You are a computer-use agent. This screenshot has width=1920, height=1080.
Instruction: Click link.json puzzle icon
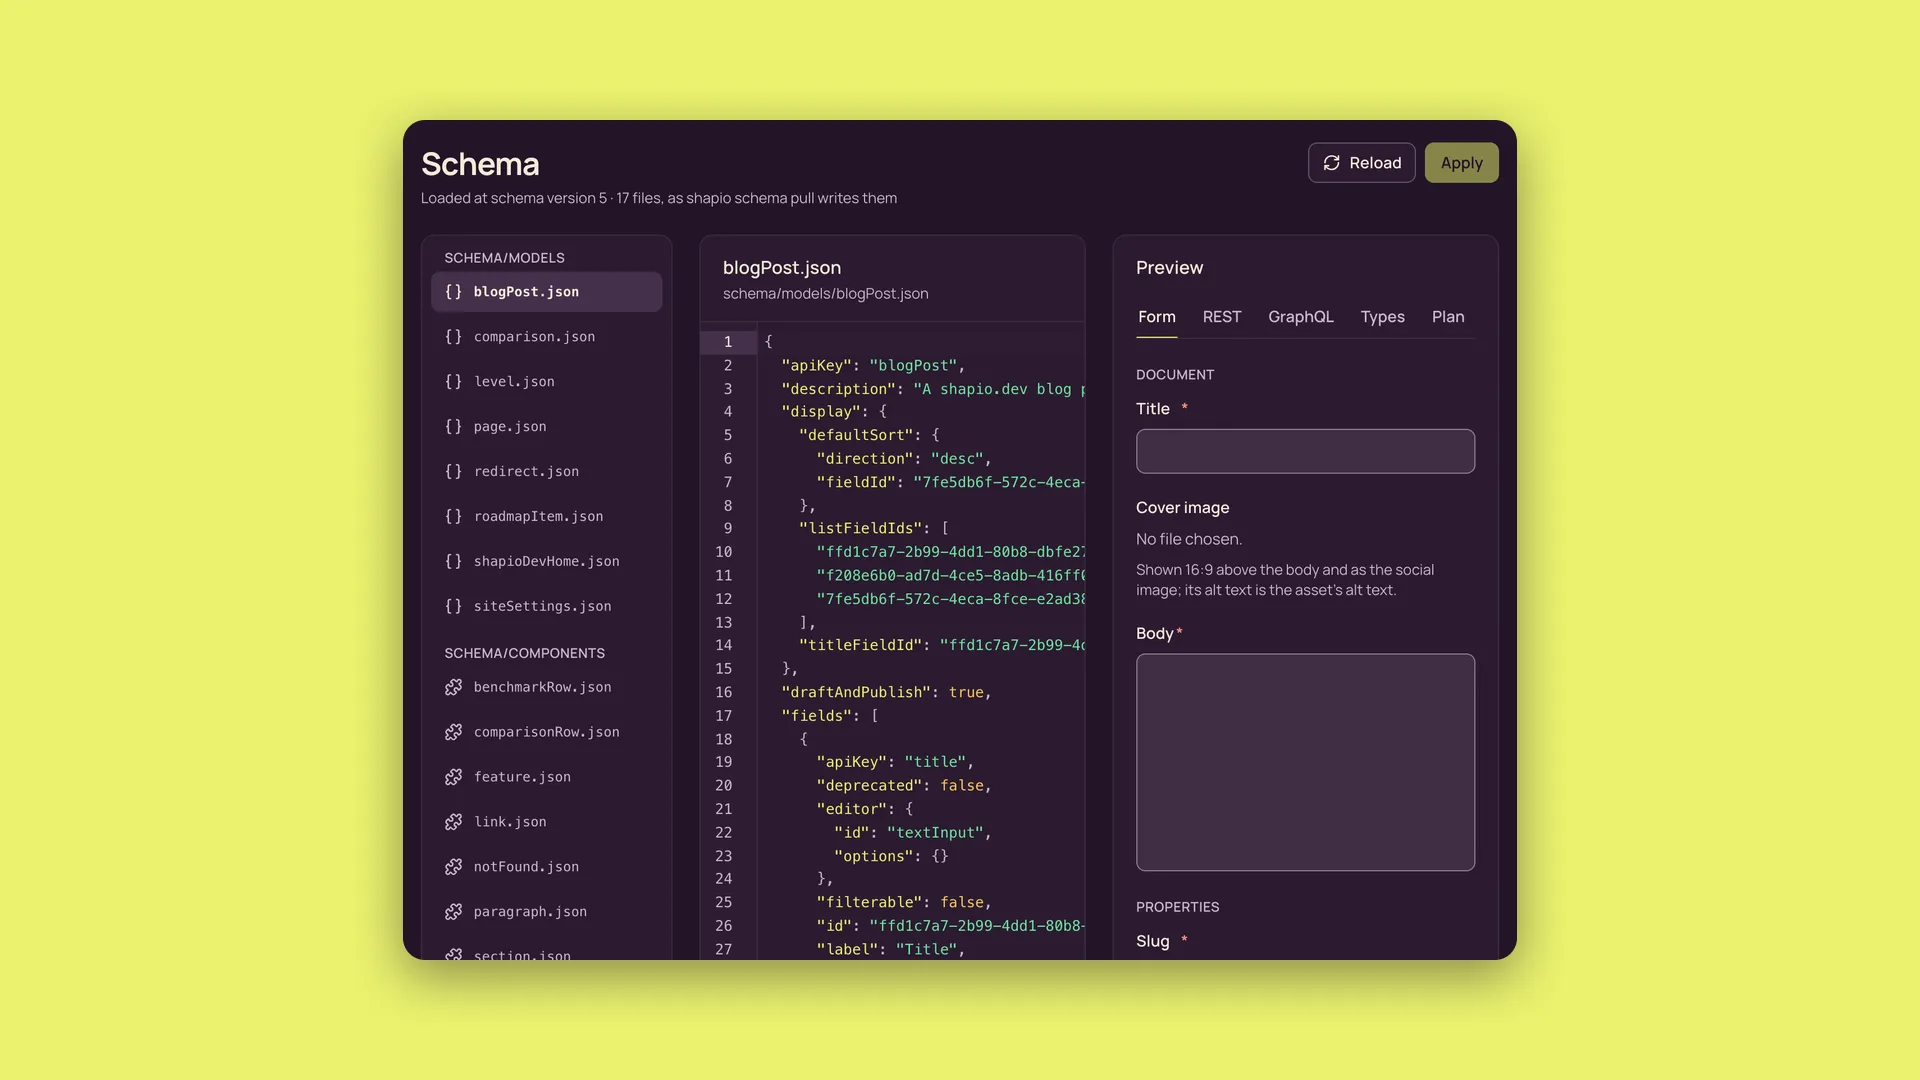453,822
